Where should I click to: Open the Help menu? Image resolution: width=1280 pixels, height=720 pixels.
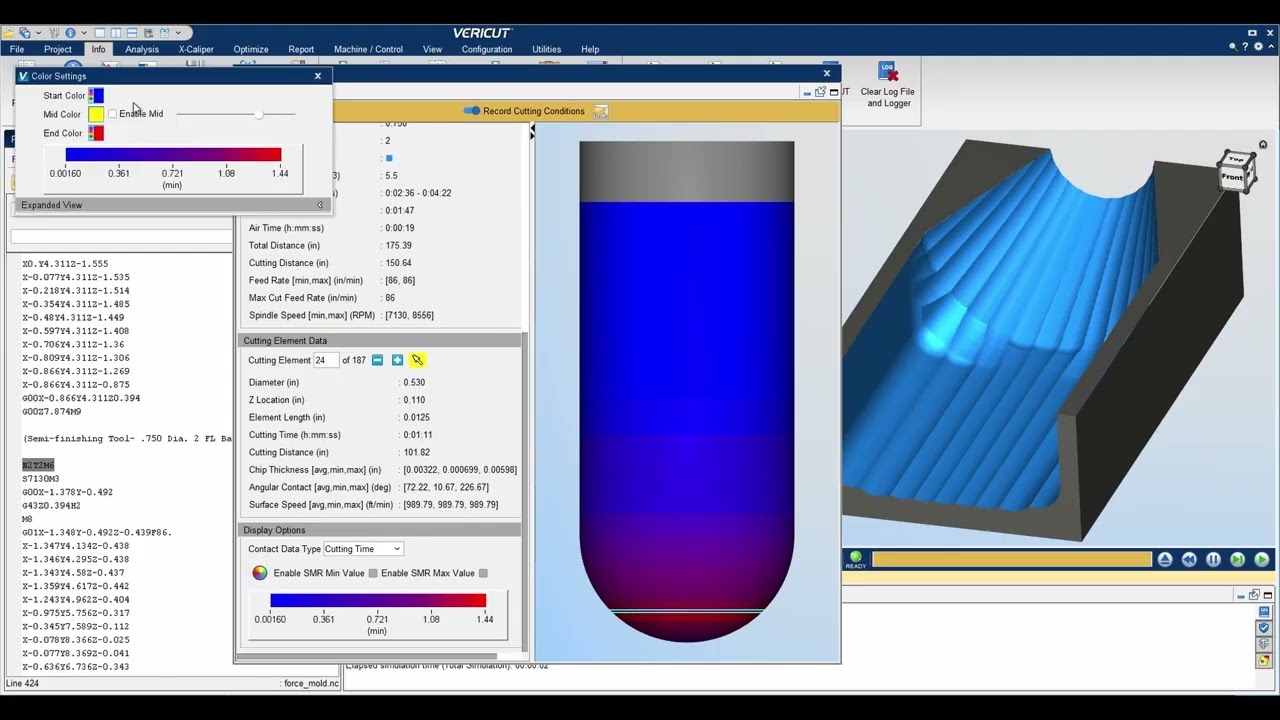[x=590, y=49]
